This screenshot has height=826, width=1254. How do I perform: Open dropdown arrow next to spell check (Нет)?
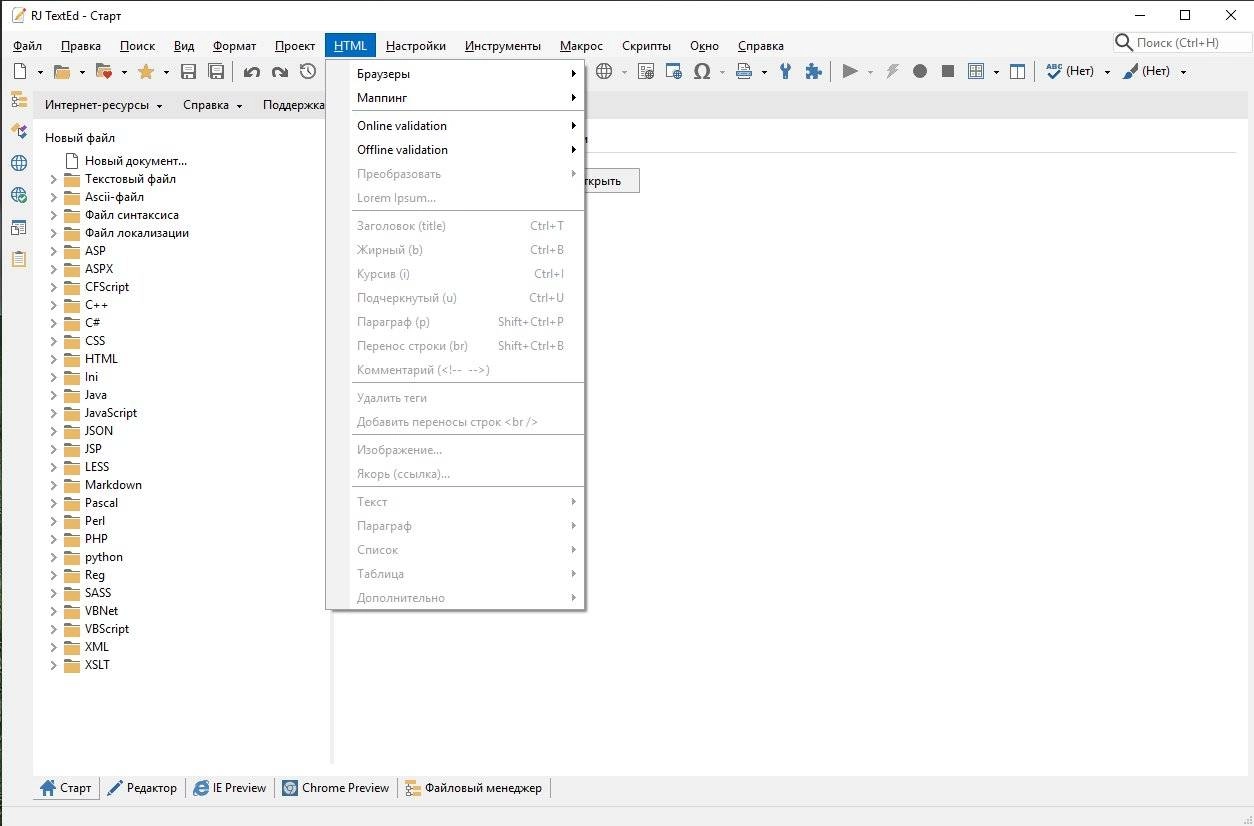[x=1107, y=72]
